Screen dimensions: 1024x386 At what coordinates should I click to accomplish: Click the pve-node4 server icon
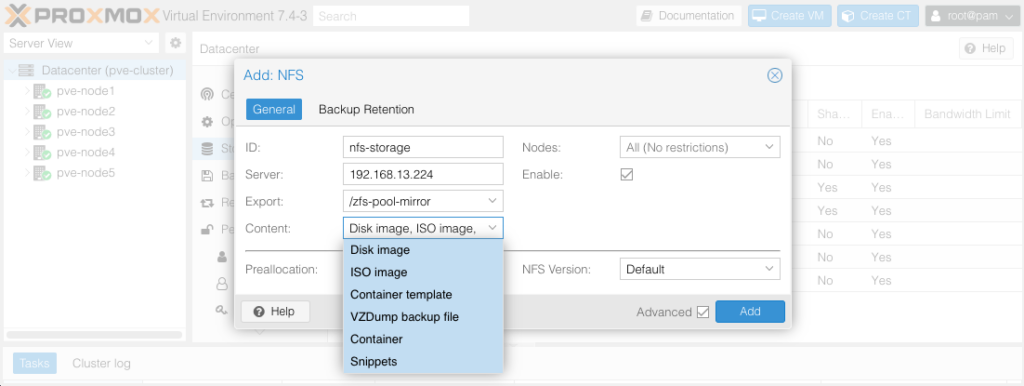[x=42, y=153]
